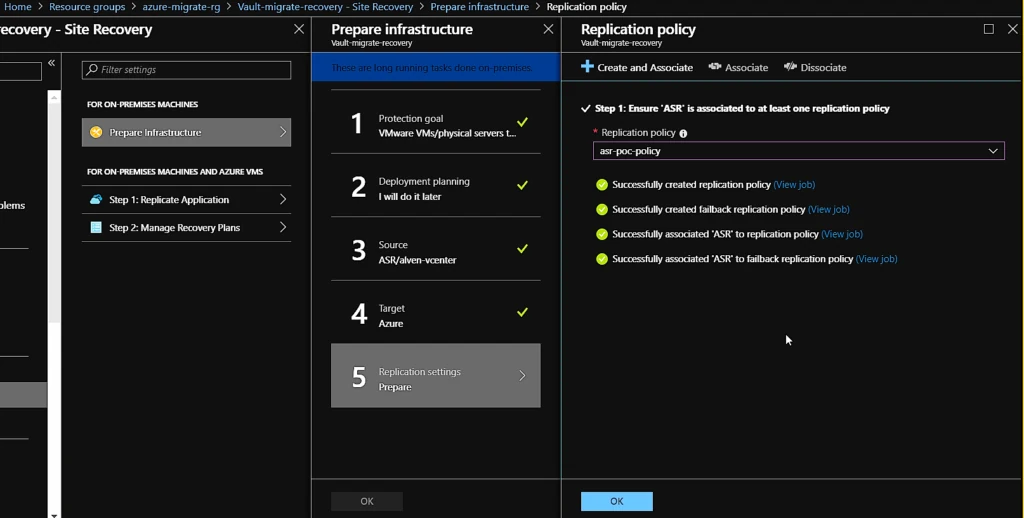Open Prepare infrastructure breadcrumb

point(480,7)
